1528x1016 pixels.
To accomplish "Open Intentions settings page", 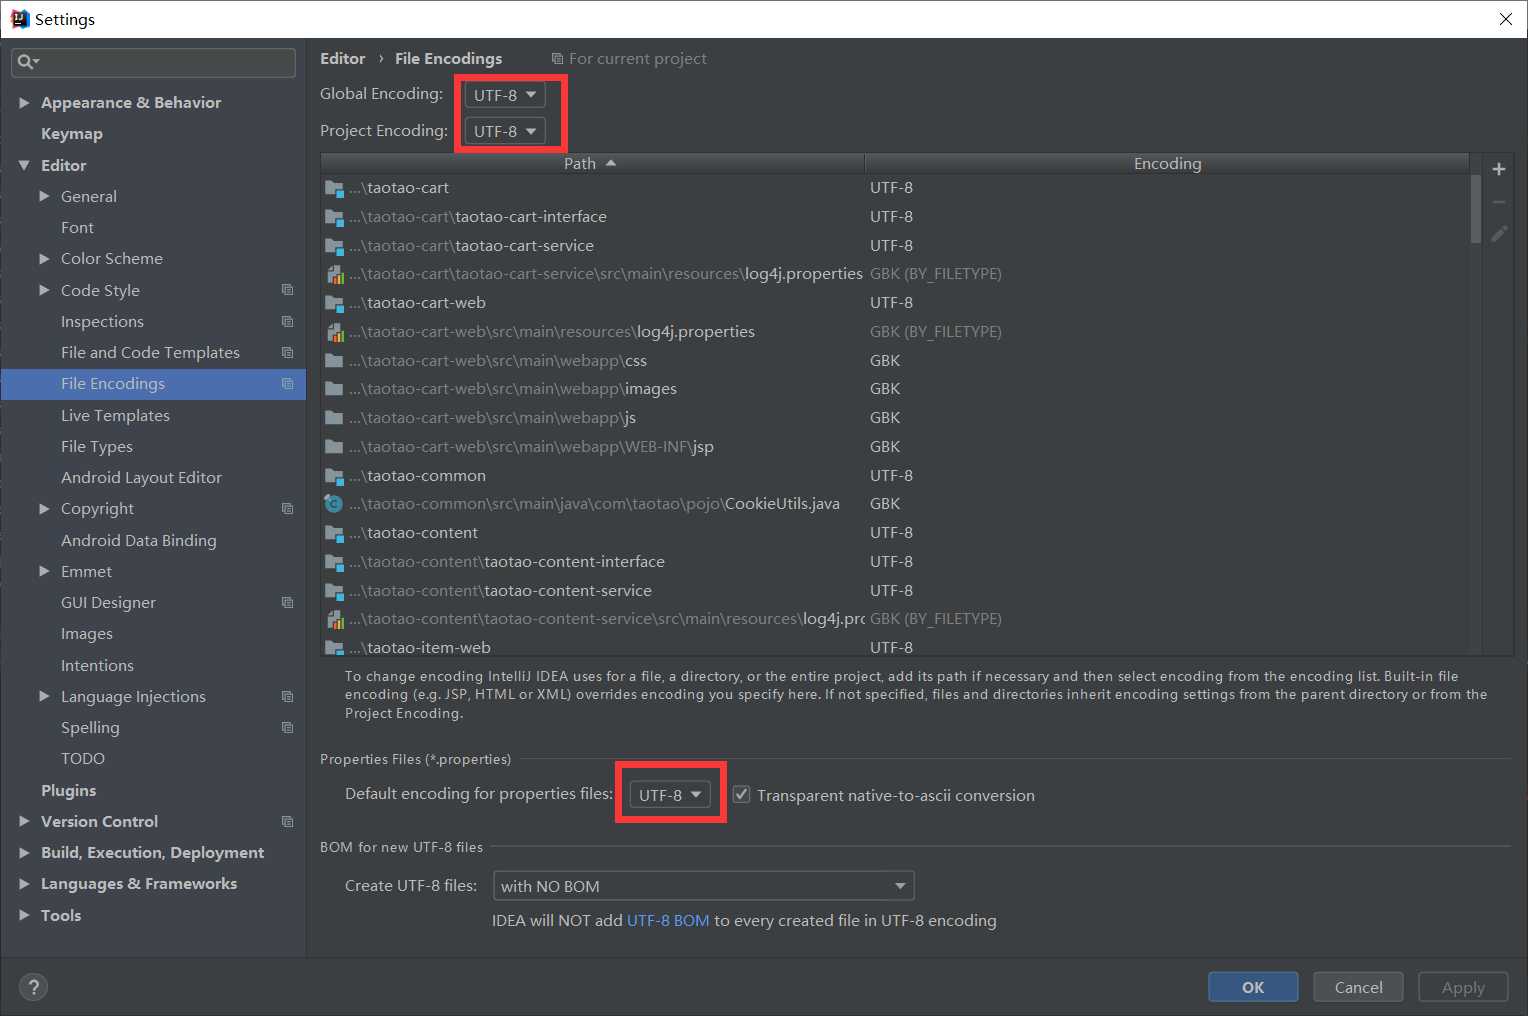I will tap(97, 665).
